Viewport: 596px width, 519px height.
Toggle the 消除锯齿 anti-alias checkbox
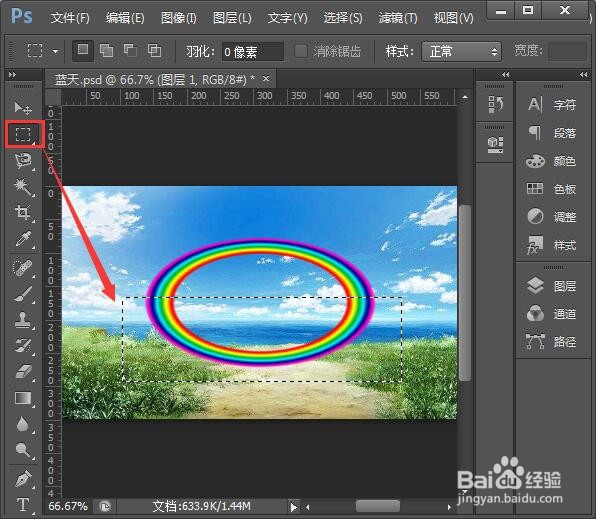301,51
